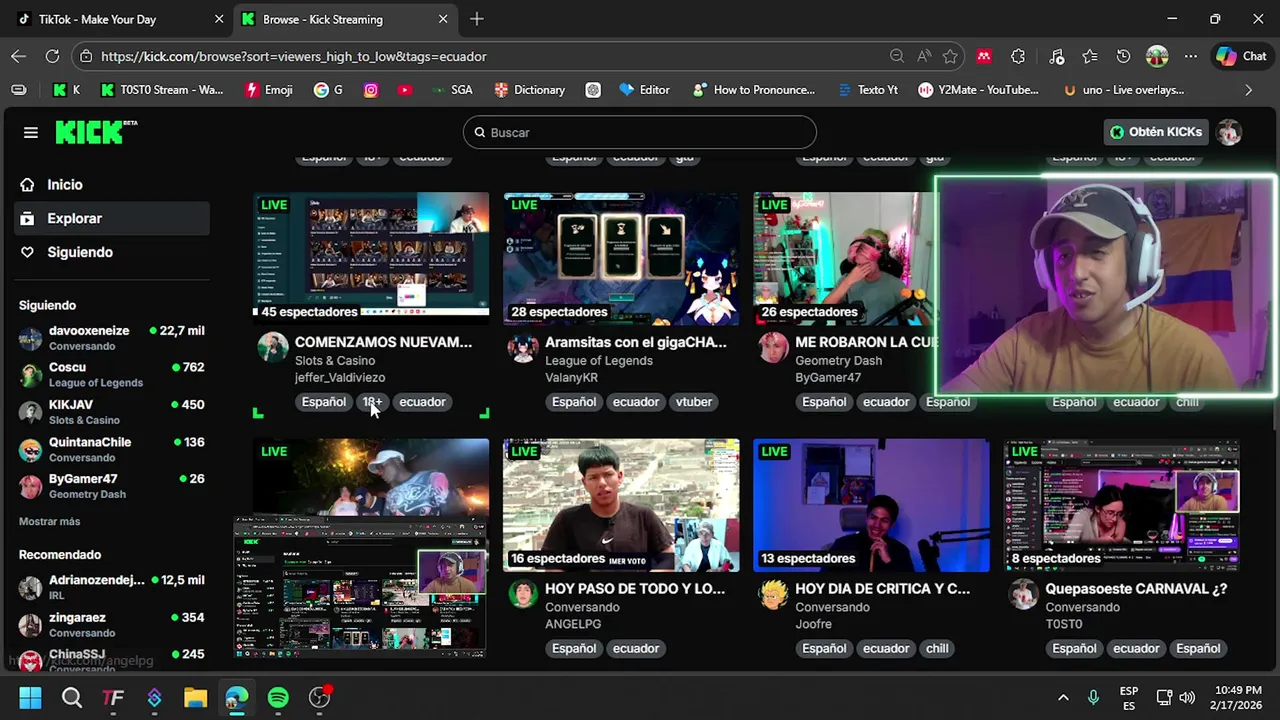Screen dimensions: 1280x720
Task: Click the ANGELPG channel name
Action: coord(573,624)
